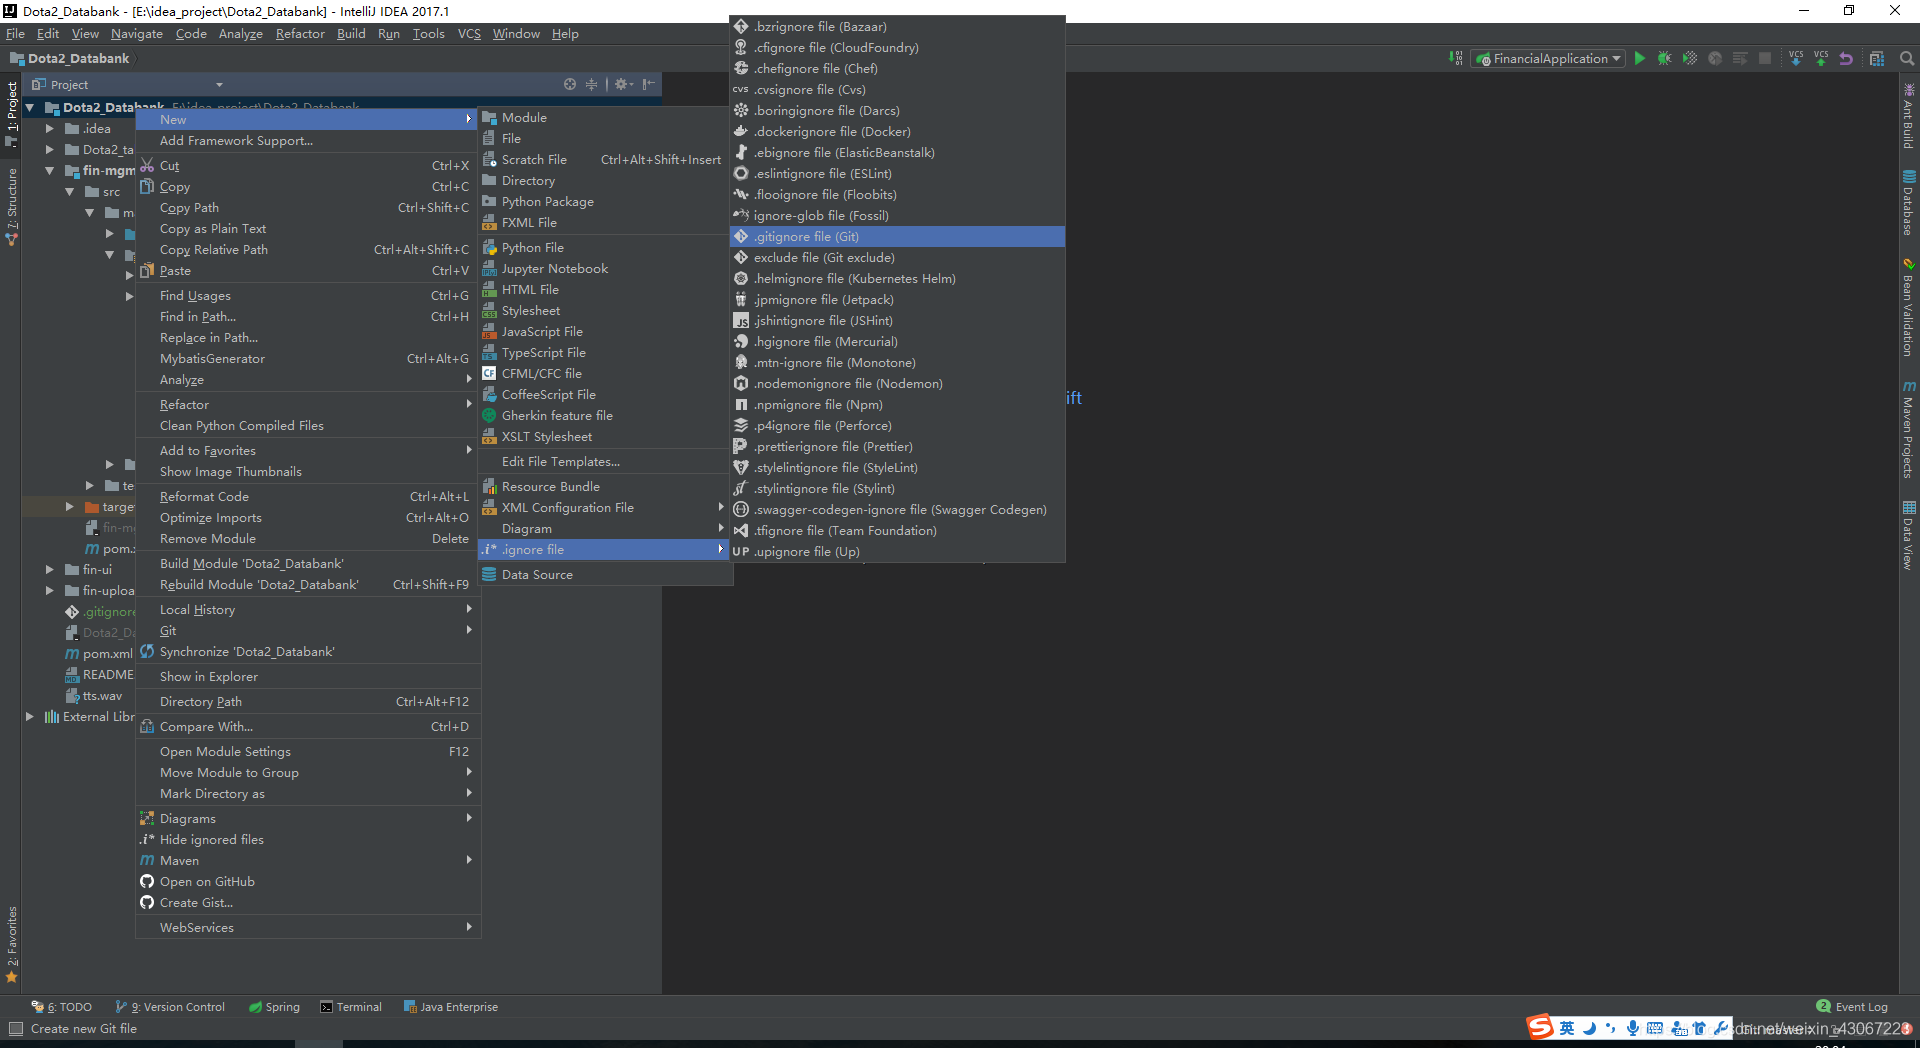Run FinancialApplication with the green play button
The image size is (1920, 1048).
pyautogui.click(x=1640, y=59)
